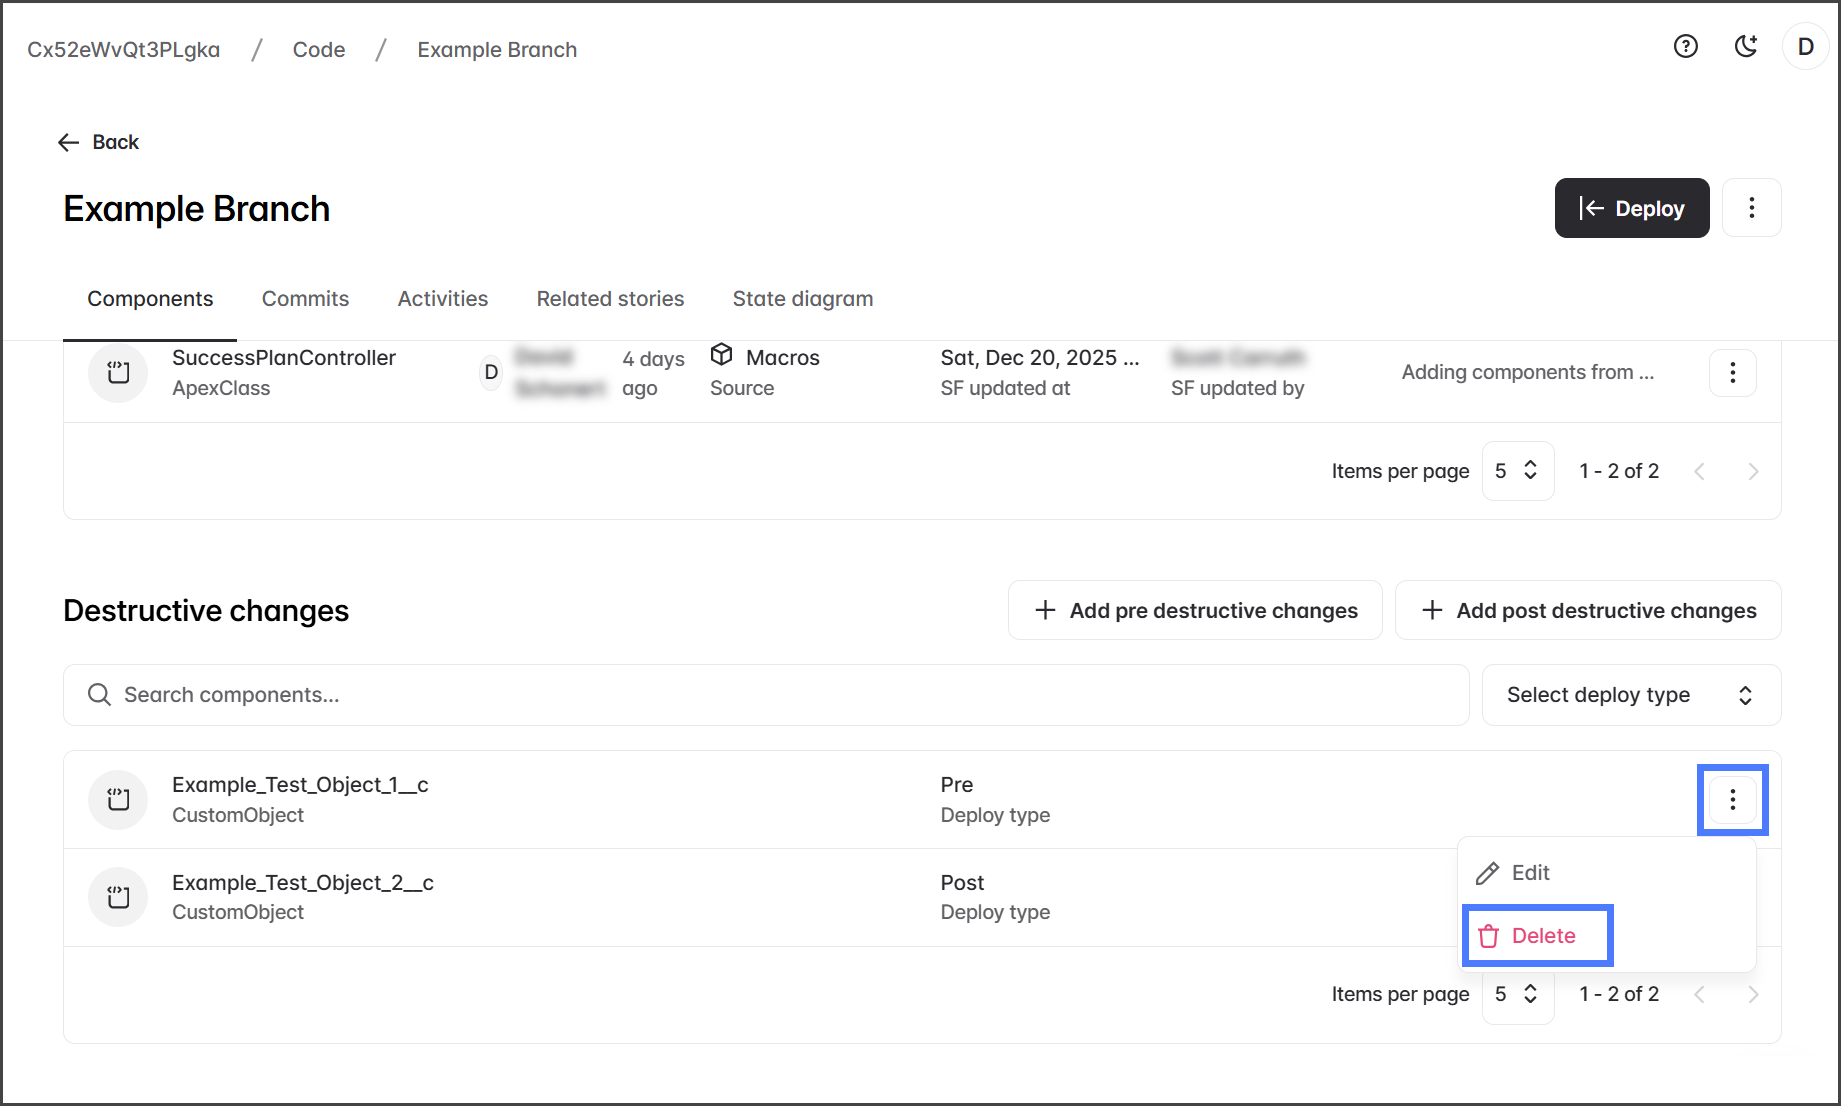Change items per page in destructive changes

(x=1517, y=994)
